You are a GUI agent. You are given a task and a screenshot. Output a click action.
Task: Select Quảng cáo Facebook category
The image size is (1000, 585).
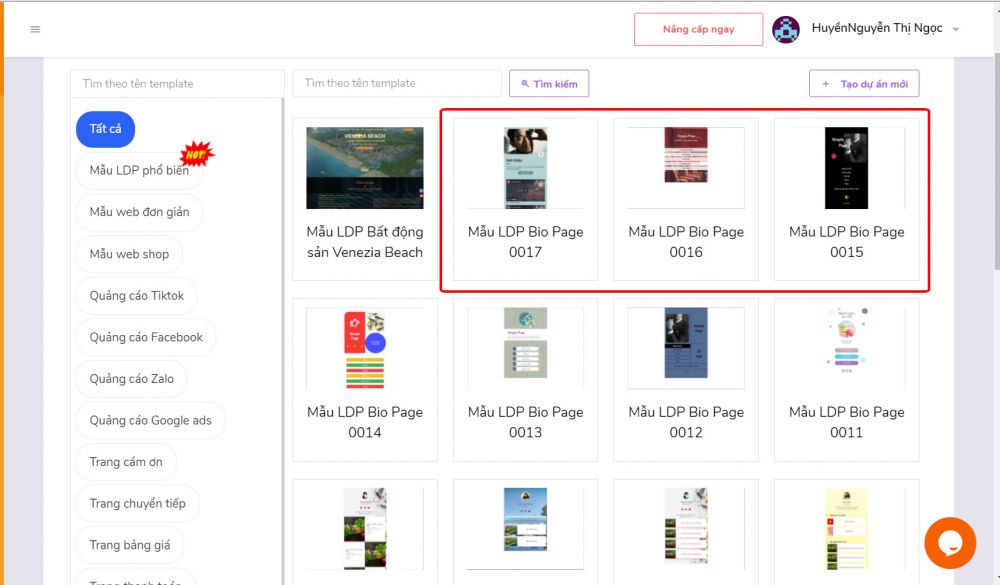(x=145, y=337)
